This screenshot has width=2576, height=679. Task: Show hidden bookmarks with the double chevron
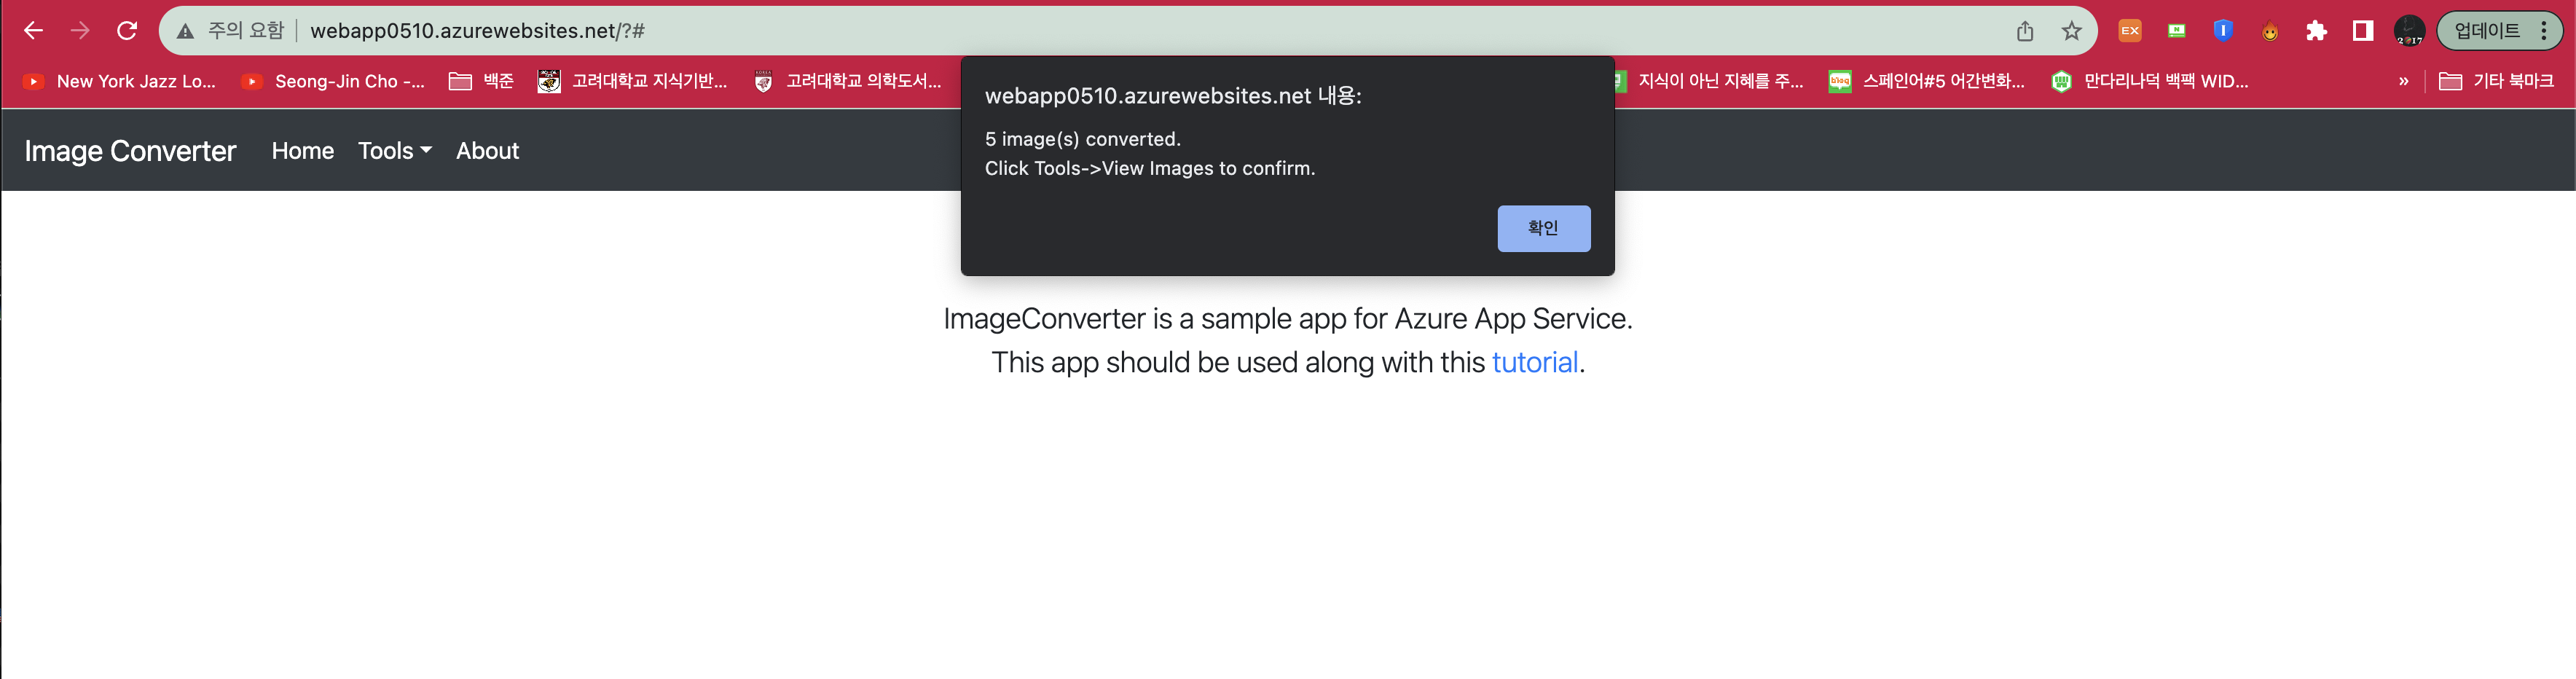pyautogui.click(x=2403, y=81)
